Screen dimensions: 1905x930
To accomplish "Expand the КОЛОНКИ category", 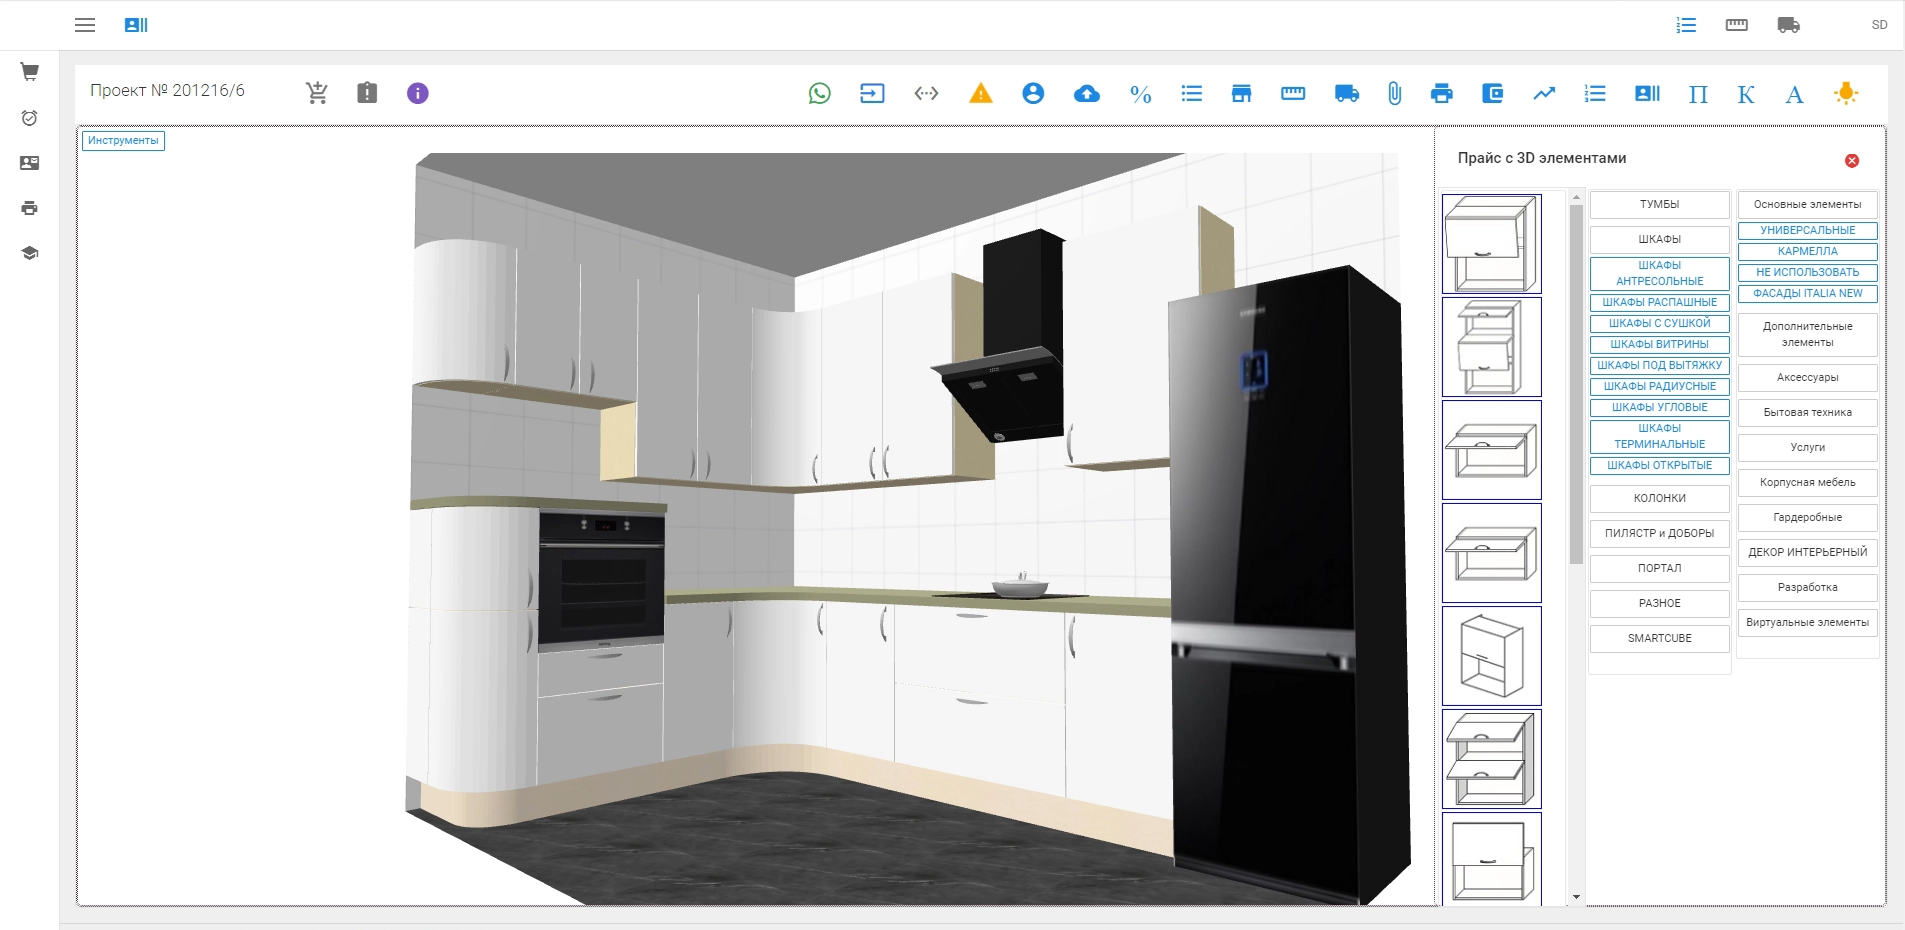I will tap(1659, 498).
